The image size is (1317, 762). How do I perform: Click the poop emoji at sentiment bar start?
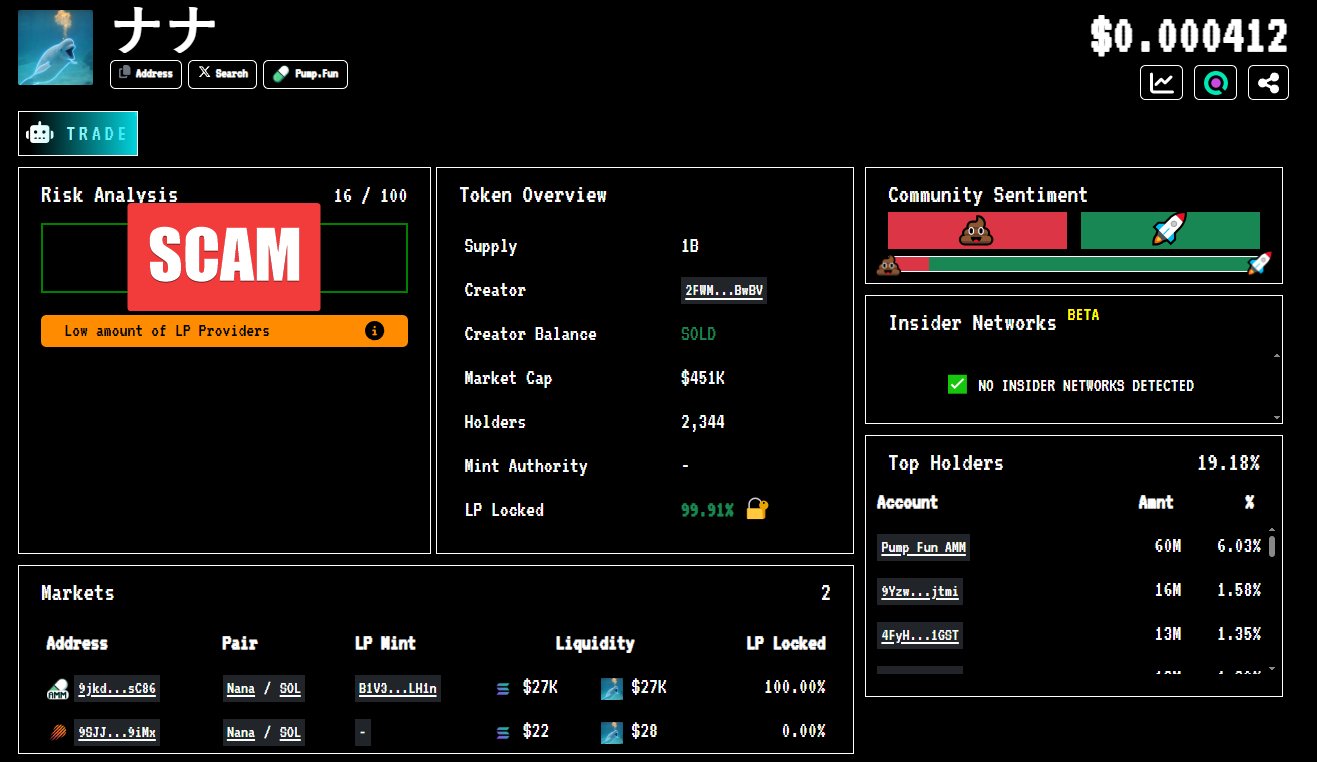[x=888, y=265]
